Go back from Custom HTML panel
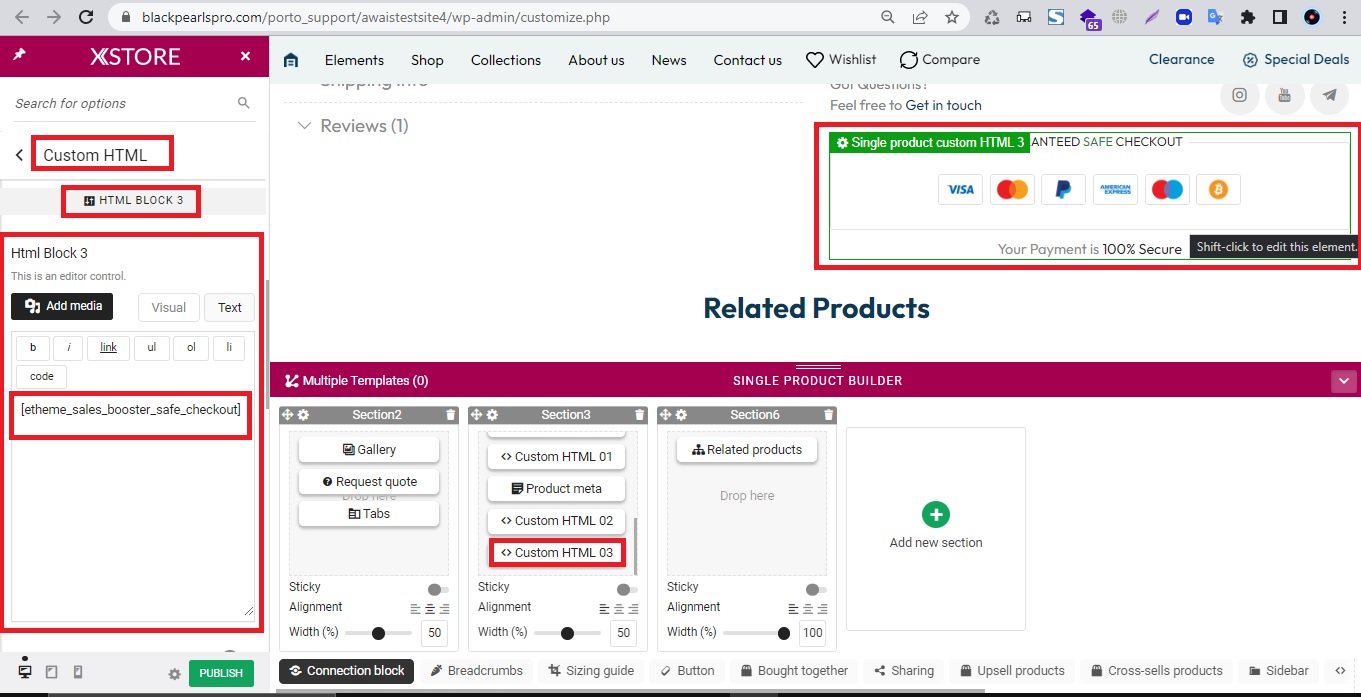This screenshot has height=697, width=1361. point(19,155)
